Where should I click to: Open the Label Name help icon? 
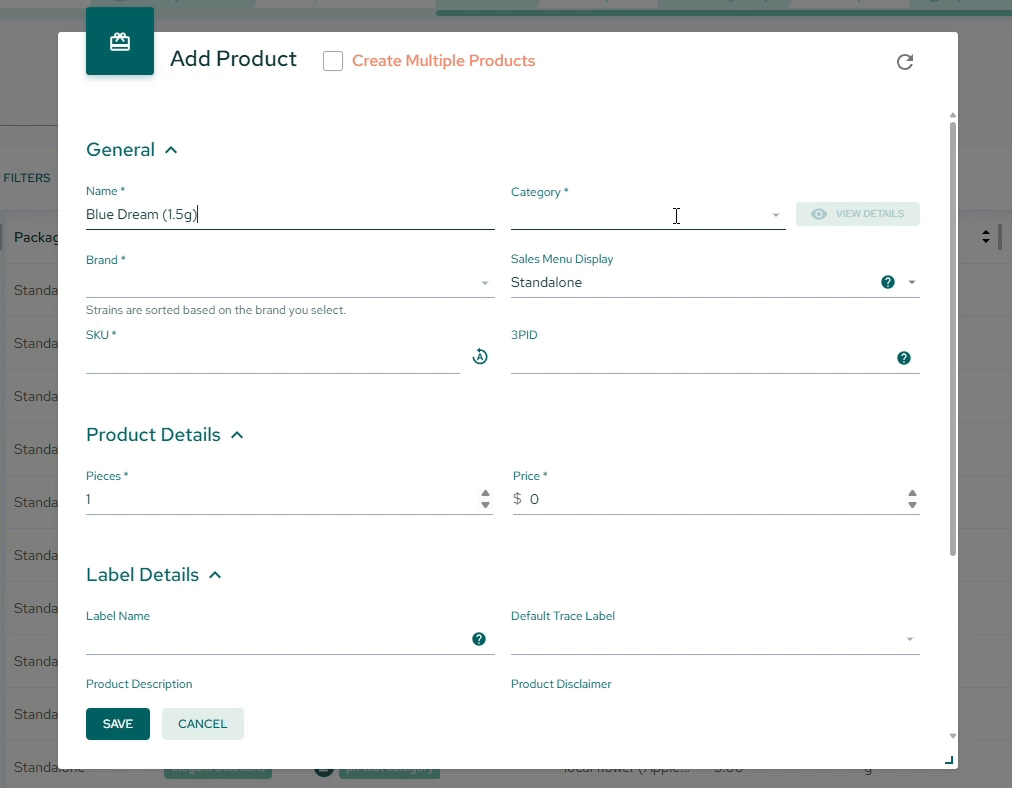tap(479, 639)
